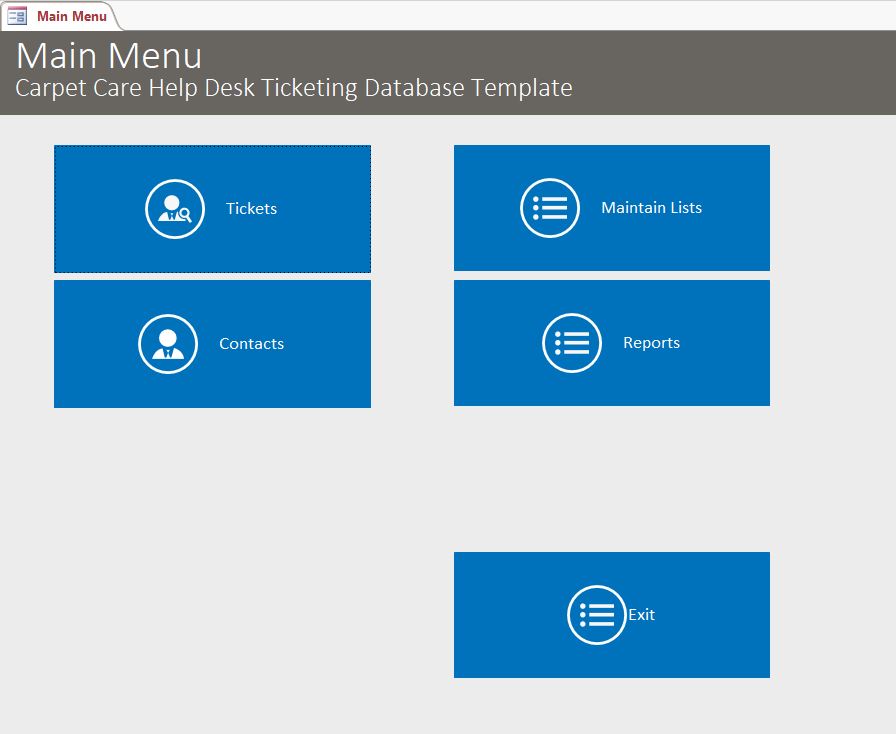Click the Tickets person-search icon
896x734 pixels.
[x=175, y=209]
